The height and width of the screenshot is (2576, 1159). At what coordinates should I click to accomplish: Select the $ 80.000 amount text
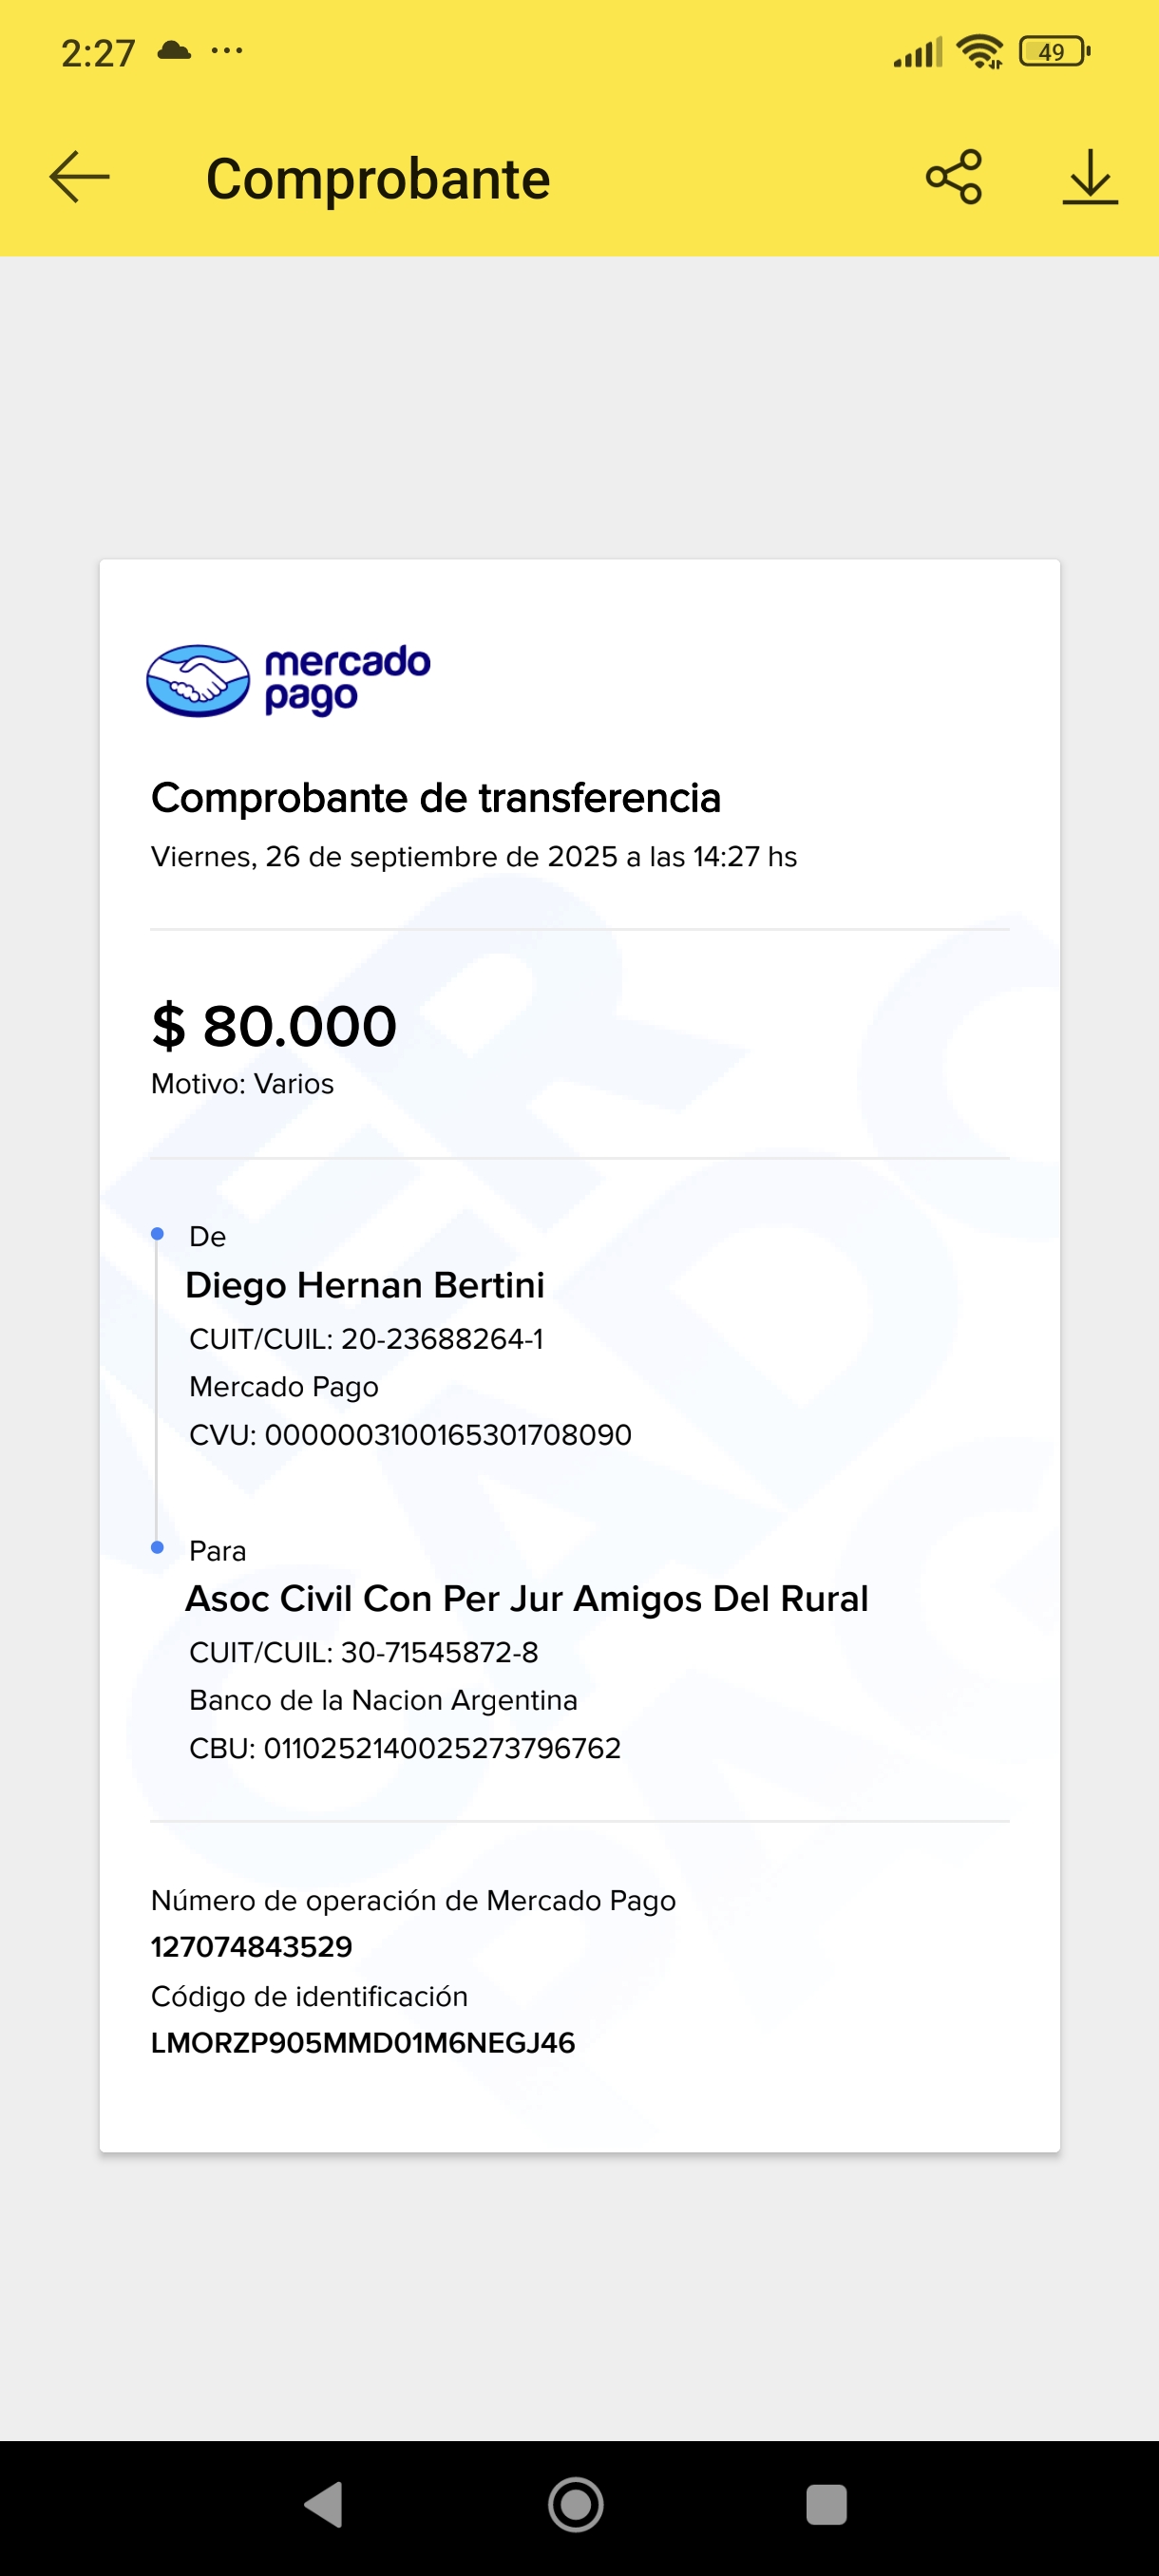click(274, 1026)
